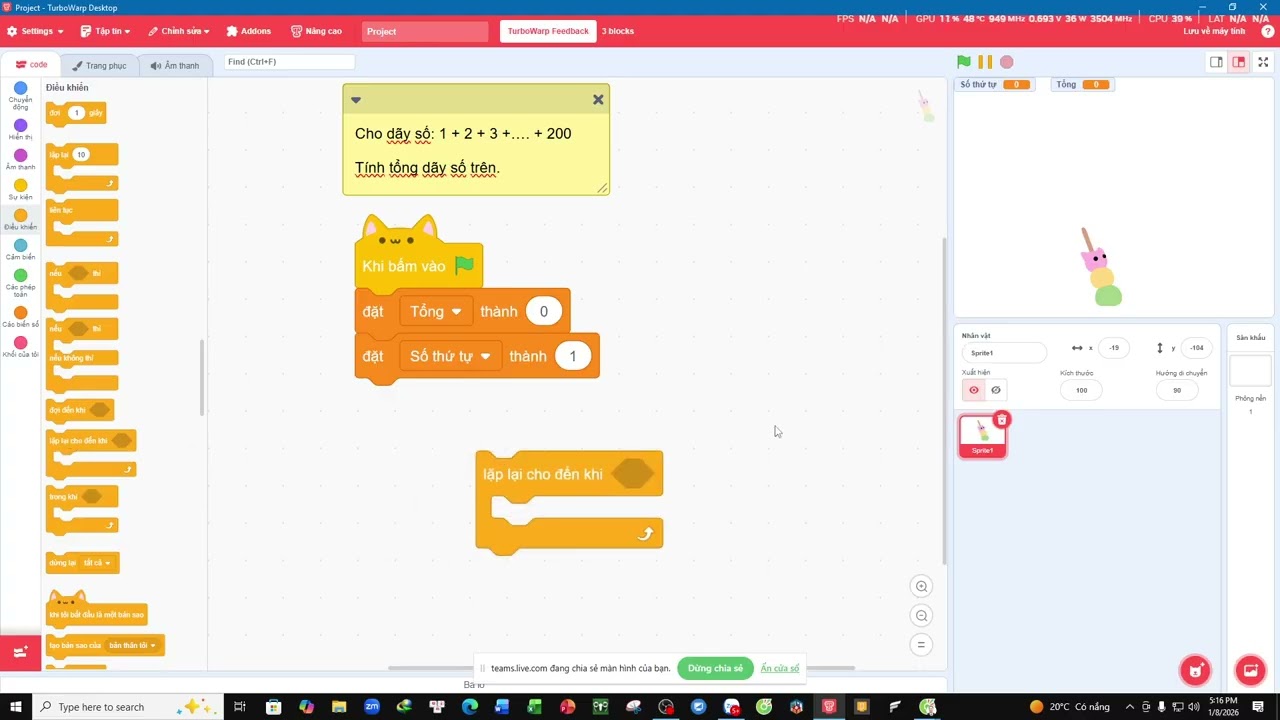Pause the project with the pause icon
The image size is (1280, 720).
click(x=985, y=62)
